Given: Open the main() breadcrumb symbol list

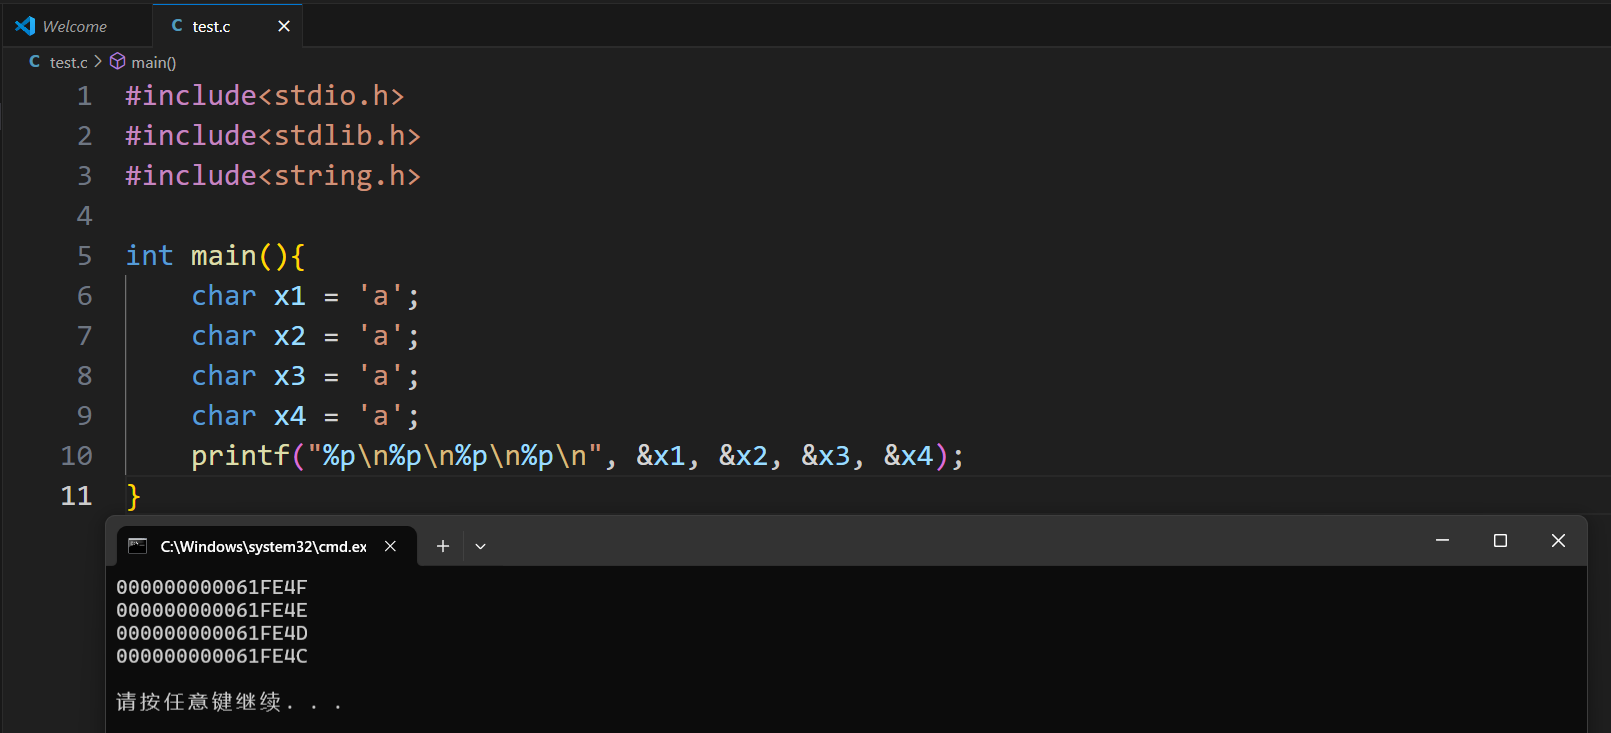Looking at the screenshot, I should pyautogui.click(x=153, y=62).
